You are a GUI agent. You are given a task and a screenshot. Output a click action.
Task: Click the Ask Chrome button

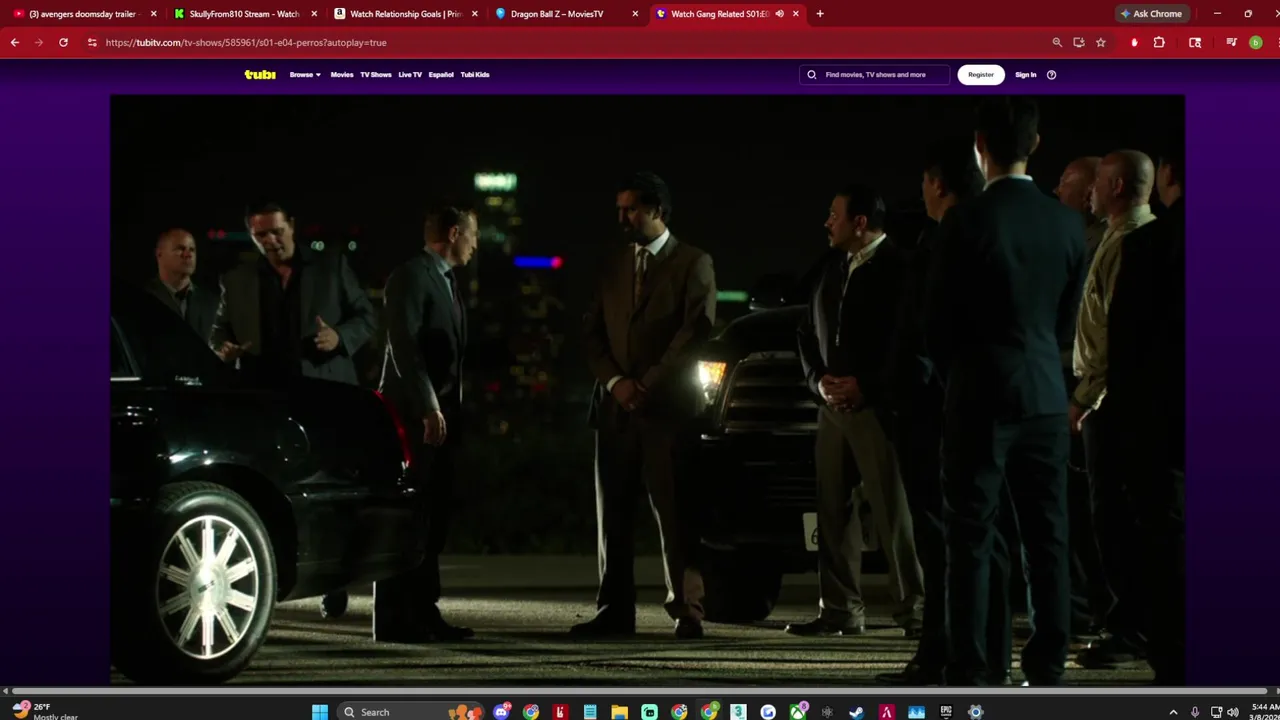coord(1151,14)
